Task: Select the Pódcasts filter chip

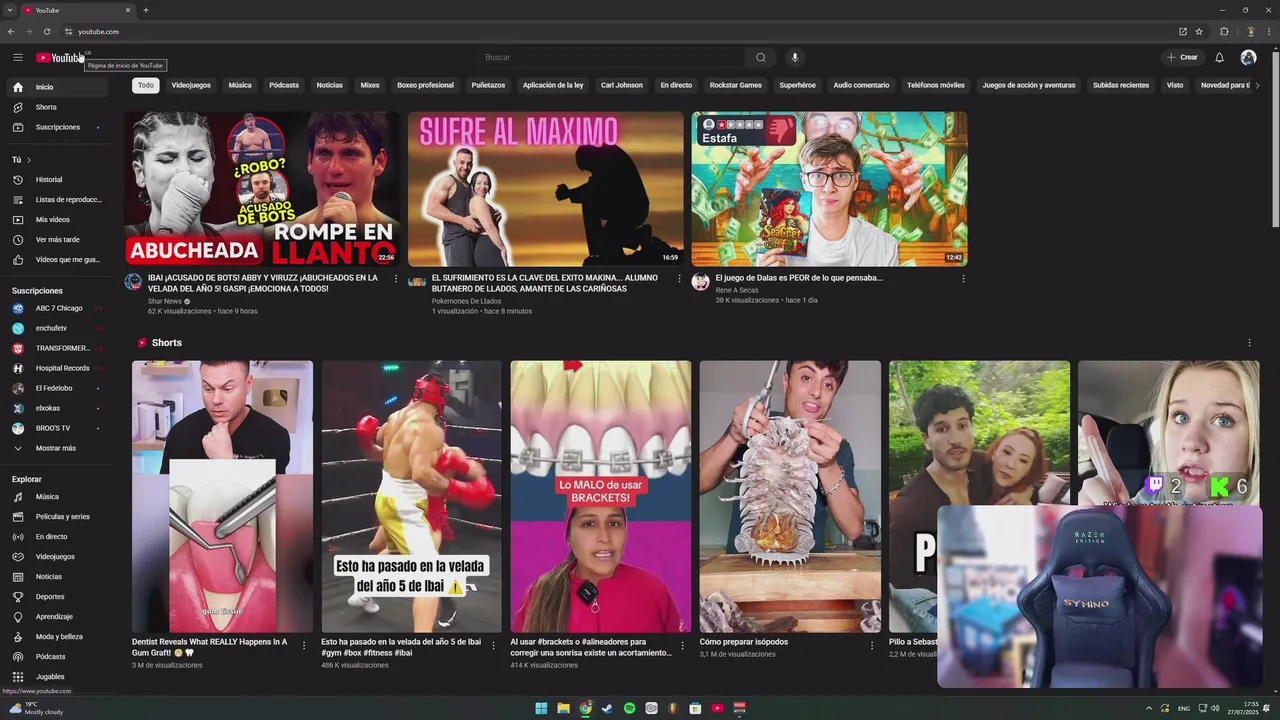Action: tap(284, 85)
